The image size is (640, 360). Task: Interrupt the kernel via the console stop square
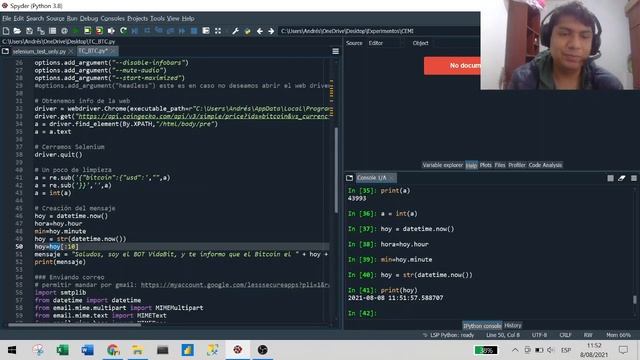pos(610,178)
